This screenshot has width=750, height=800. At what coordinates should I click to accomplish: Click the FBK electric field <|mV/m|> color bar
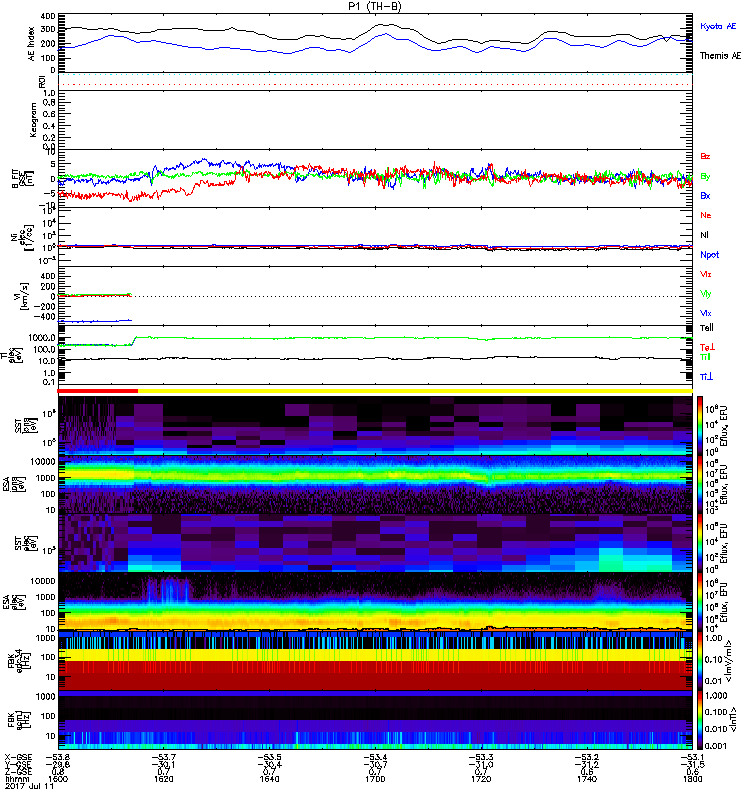tap(700, 661)
